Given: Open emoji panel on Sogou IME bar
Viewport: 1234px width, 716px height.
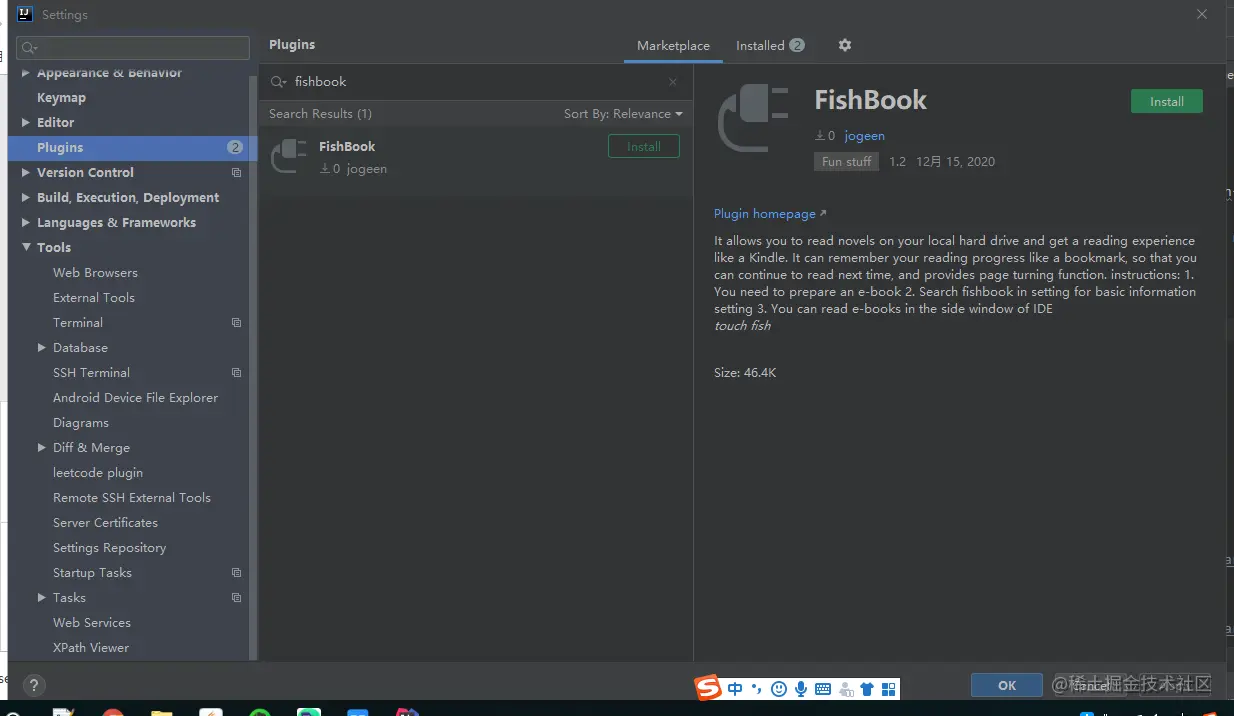Looking at the screenshot, I should [x=779, y=688].
